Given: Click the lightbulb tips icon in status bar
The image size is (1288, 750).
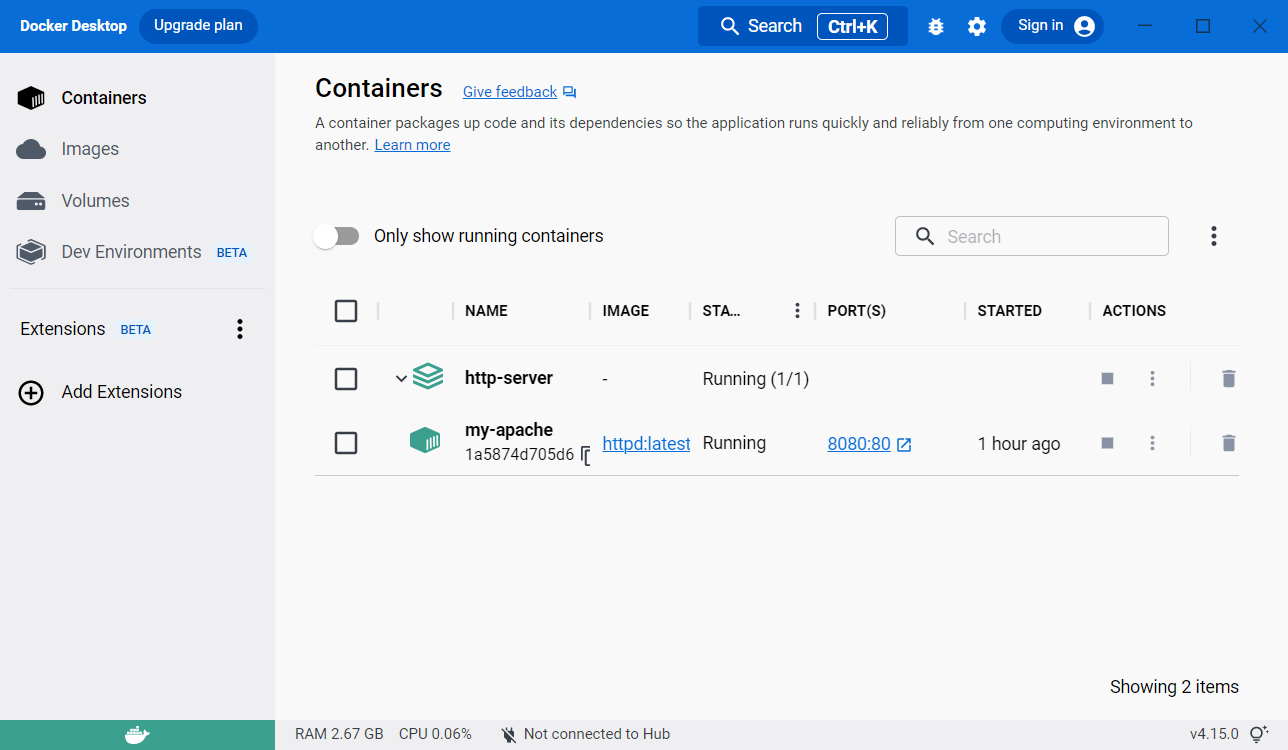Looking at the screenshot, I should (1258, 735).
